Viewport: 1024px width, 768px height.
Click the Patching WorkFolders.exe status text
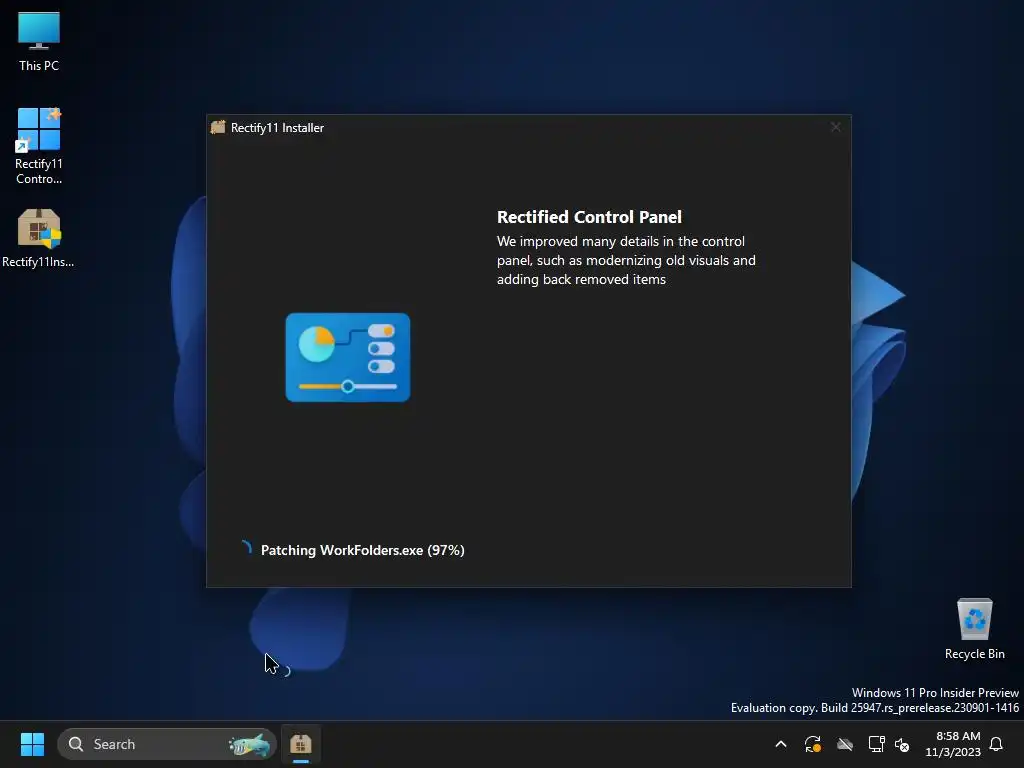362,550
